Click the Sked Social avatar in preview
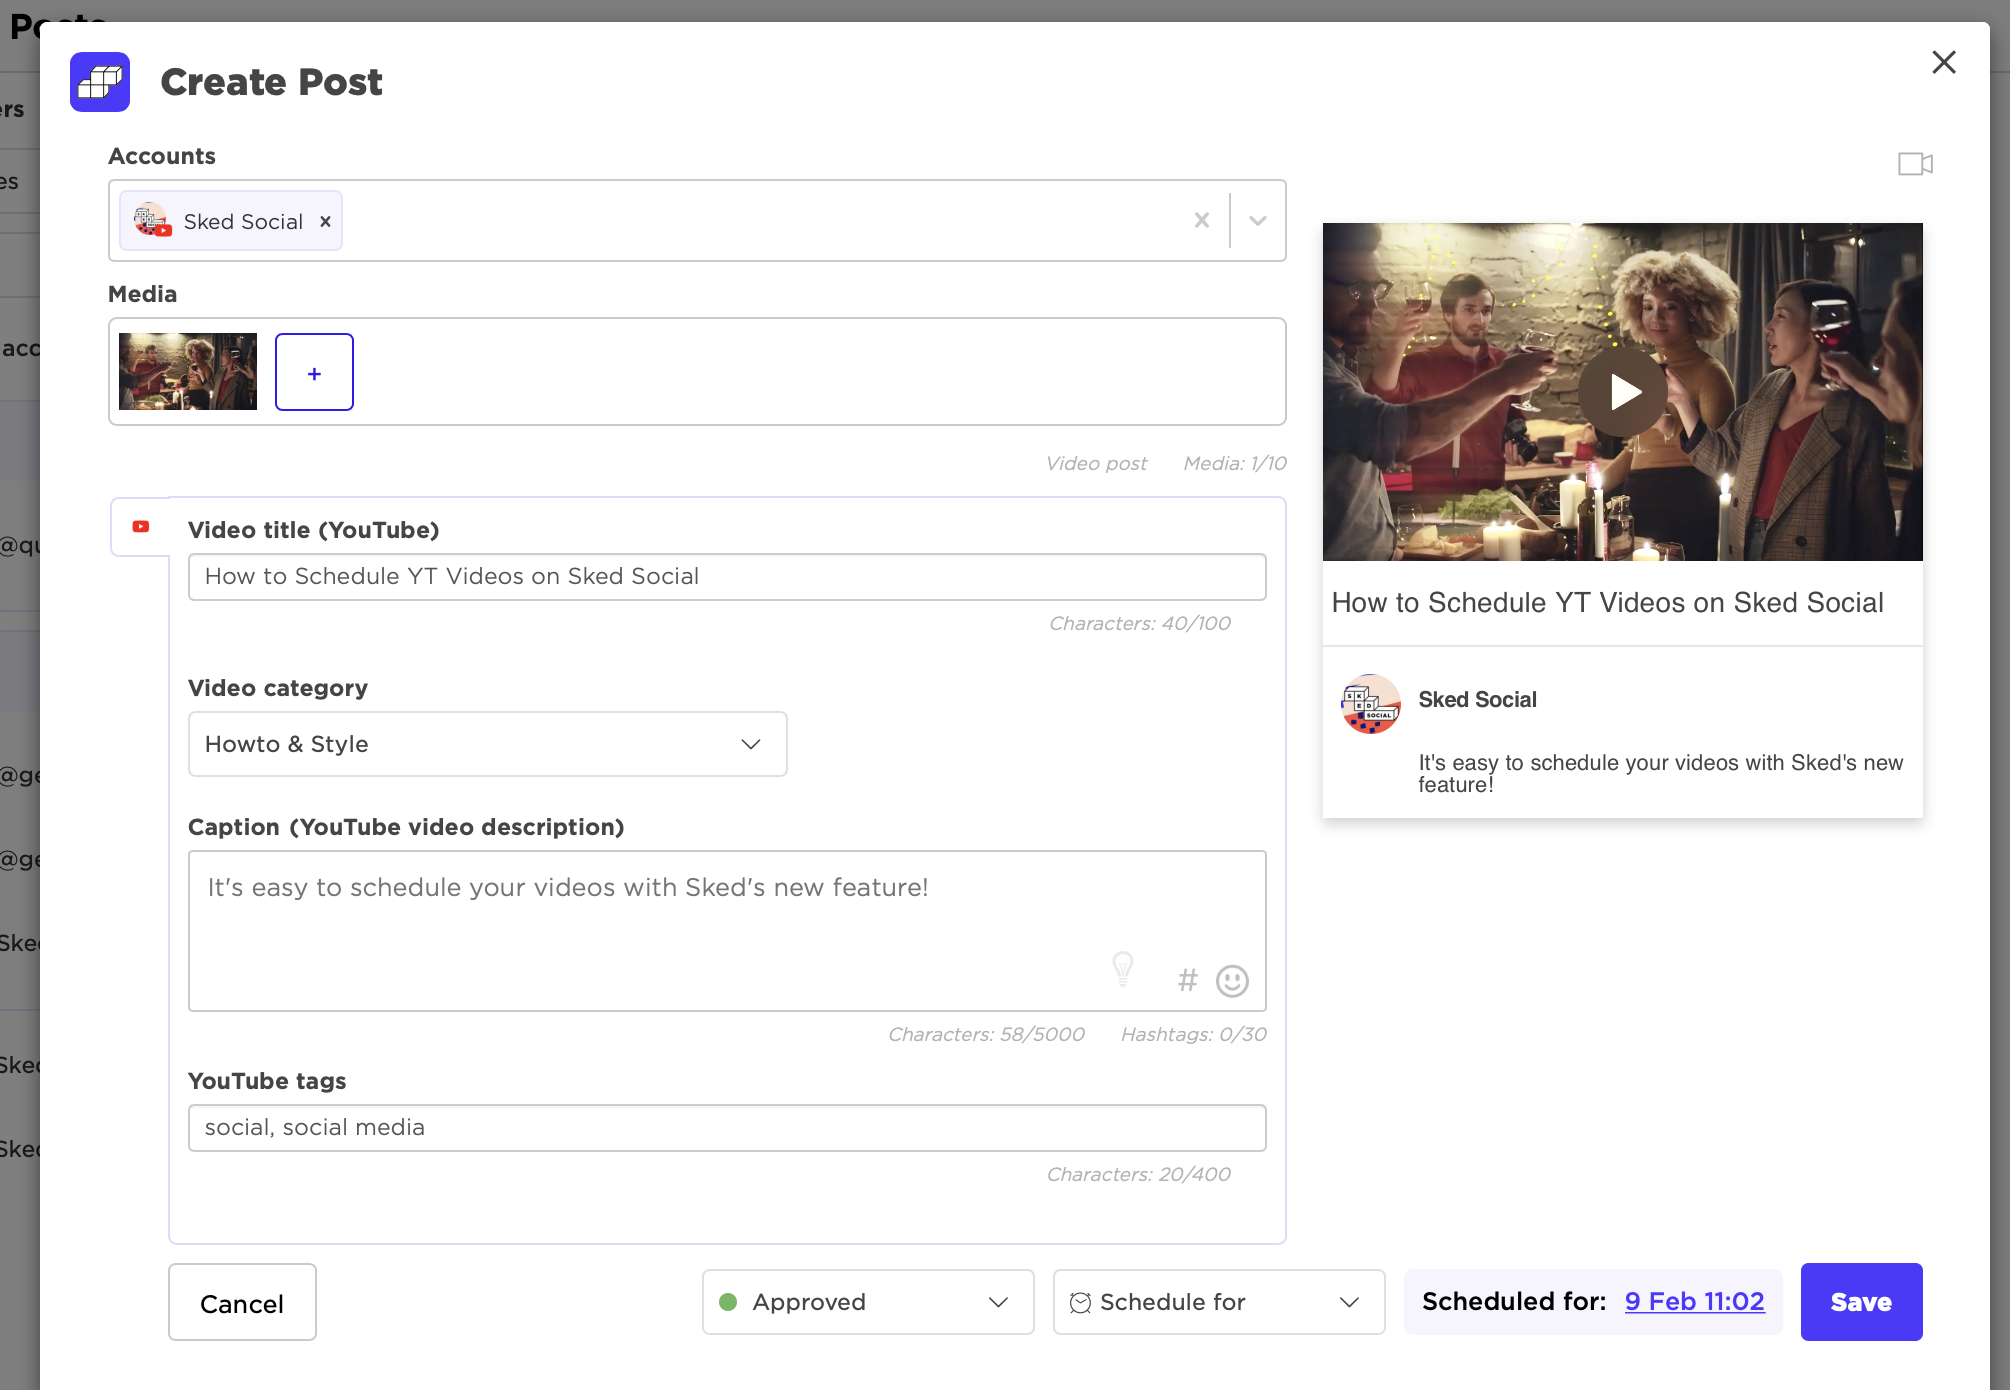 pyautogui.click(x=1370, y=704)
